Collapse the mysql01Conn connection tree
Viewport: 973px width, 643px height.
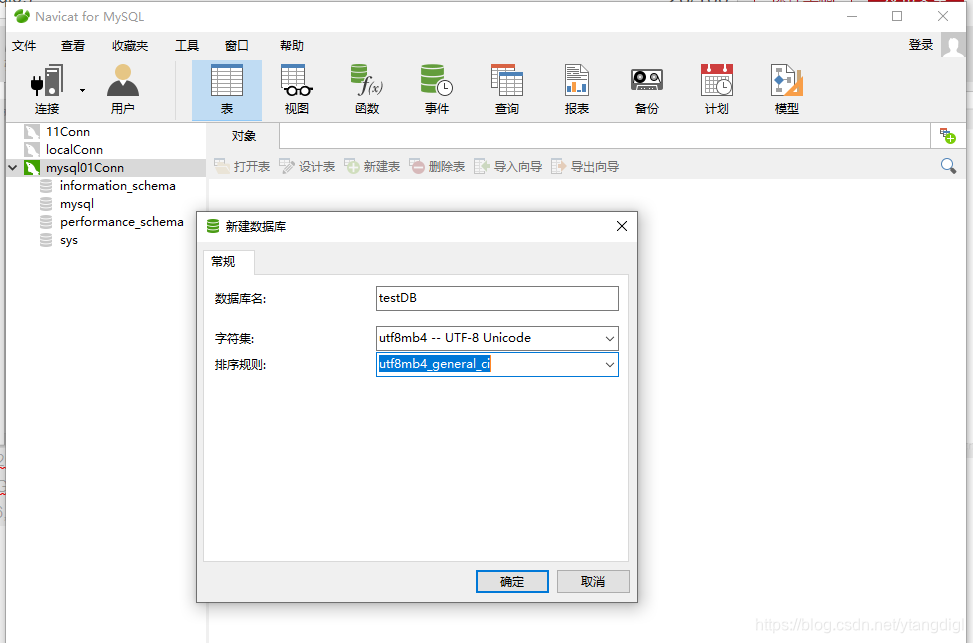(x=10, y=167)
